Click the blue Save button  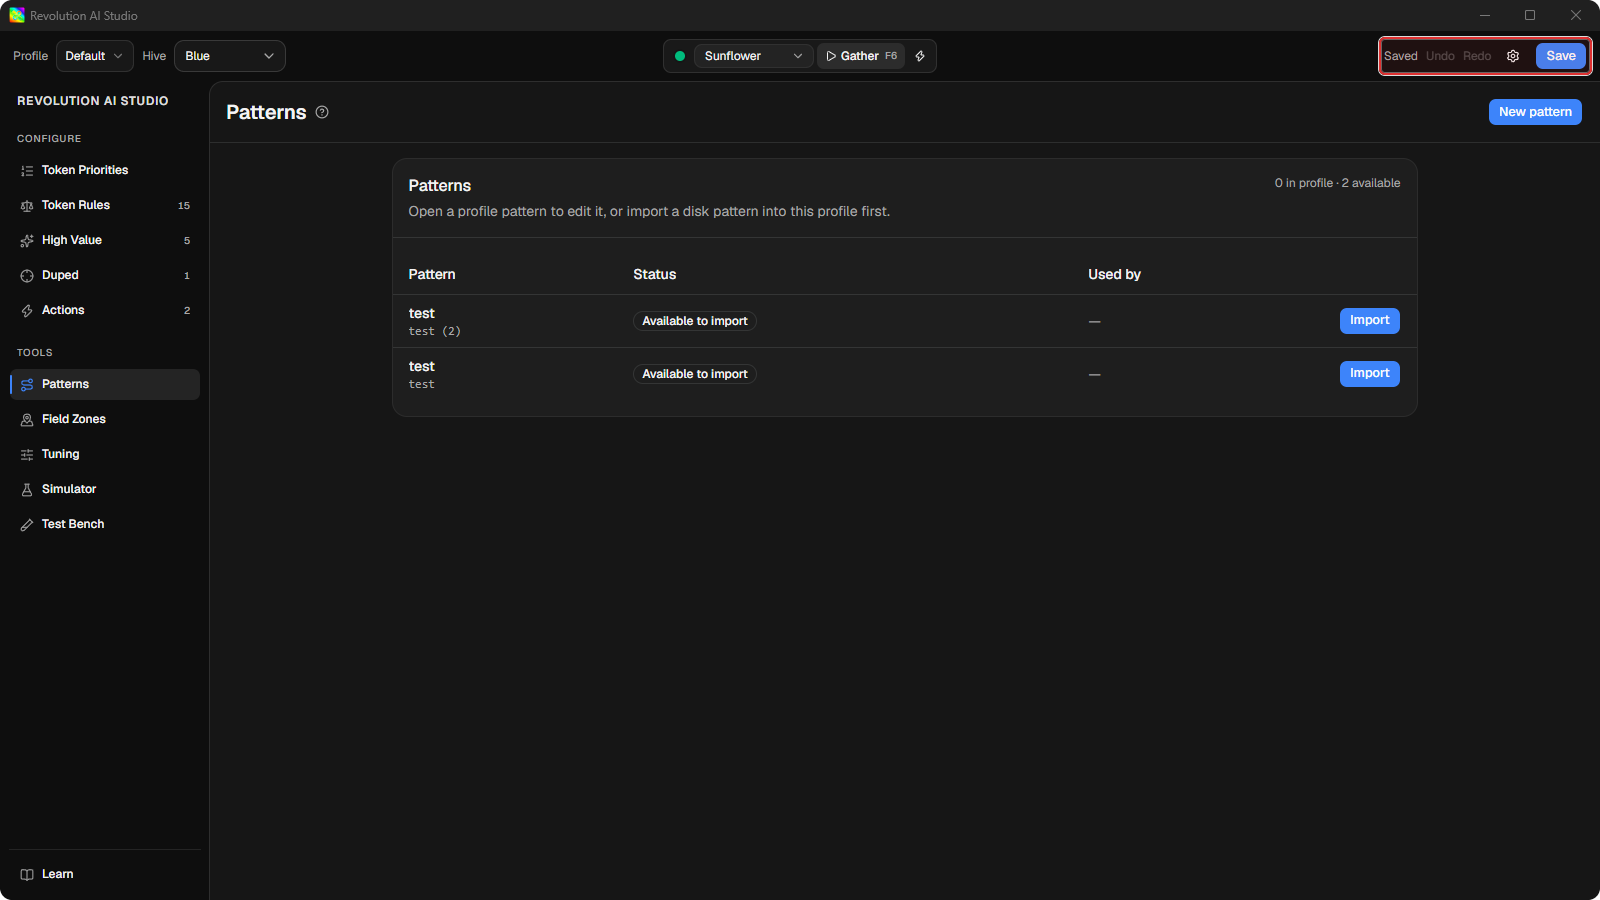pos(1561,56)
